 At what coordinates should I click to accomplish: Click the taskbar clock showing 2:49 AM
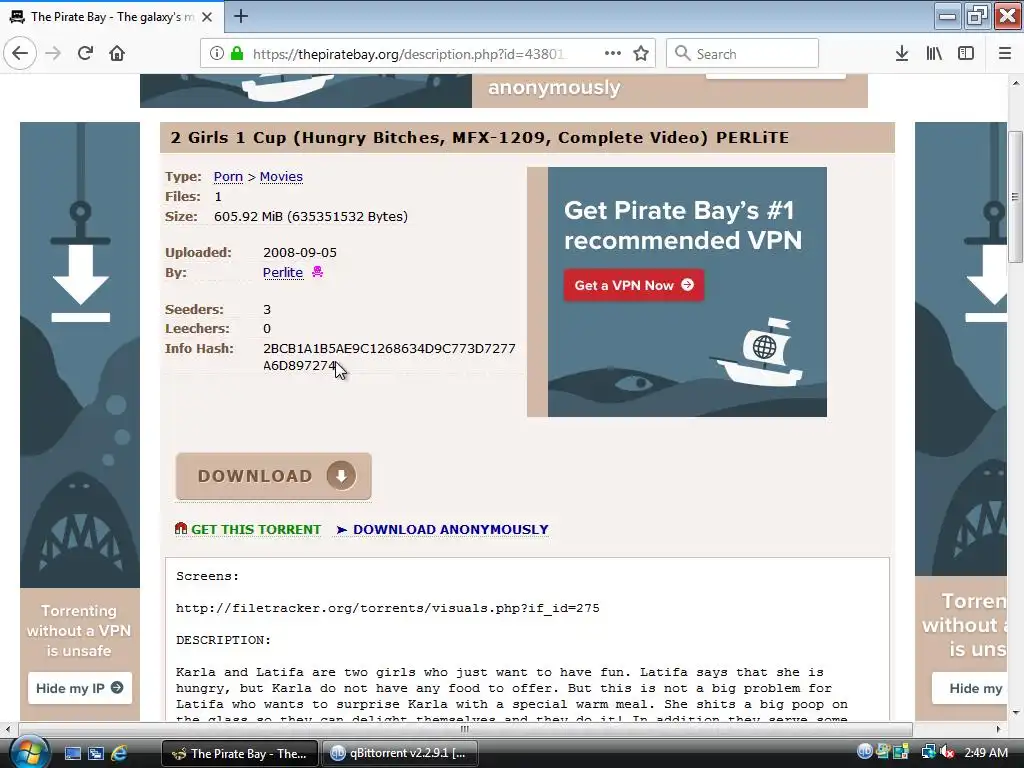tap(986, 753)
